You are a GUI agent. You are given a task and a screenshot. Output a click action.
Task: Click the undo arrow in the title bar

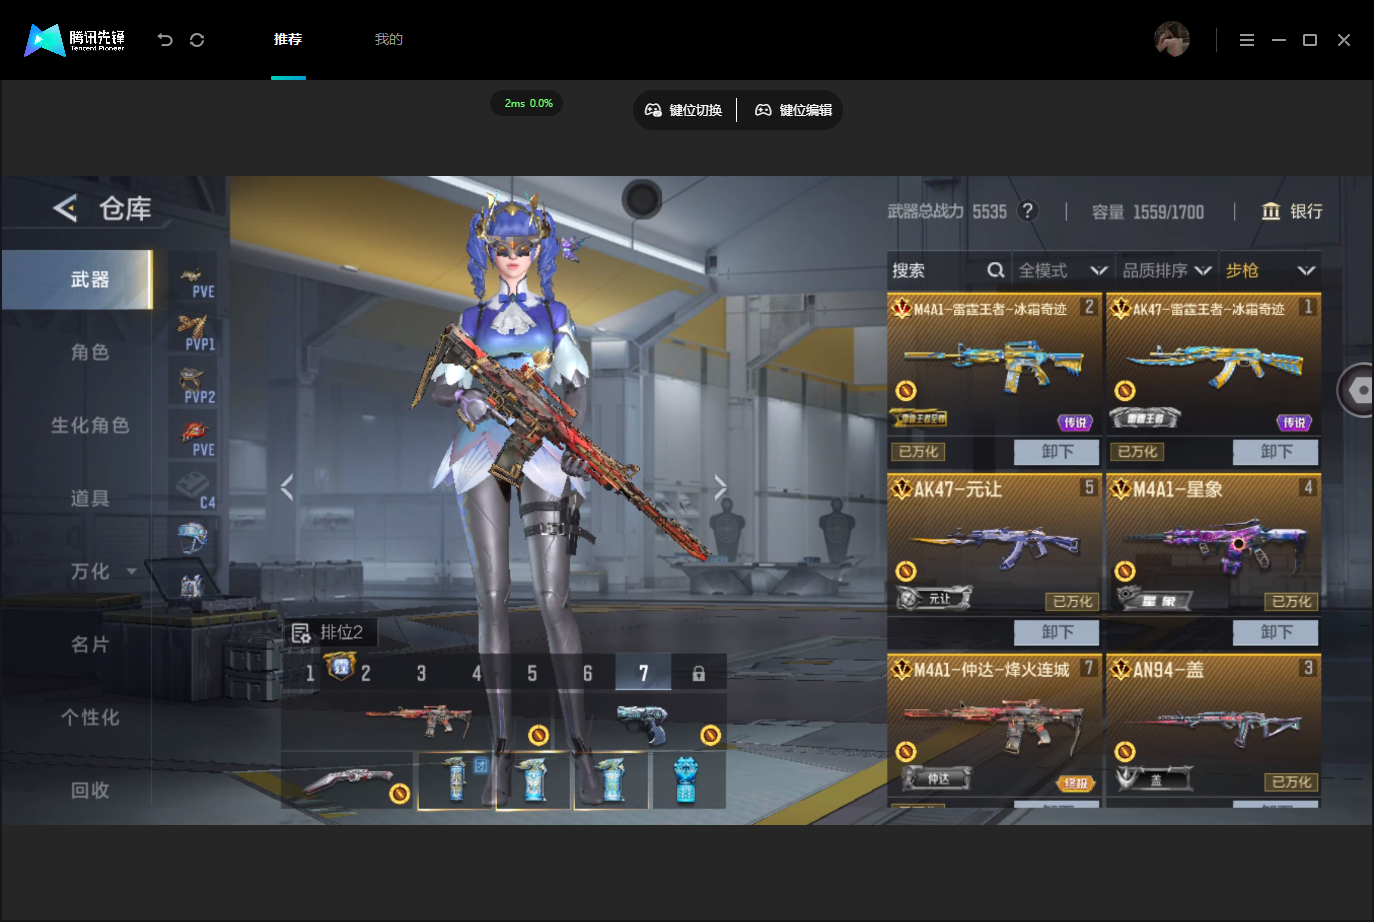point(165,40)
